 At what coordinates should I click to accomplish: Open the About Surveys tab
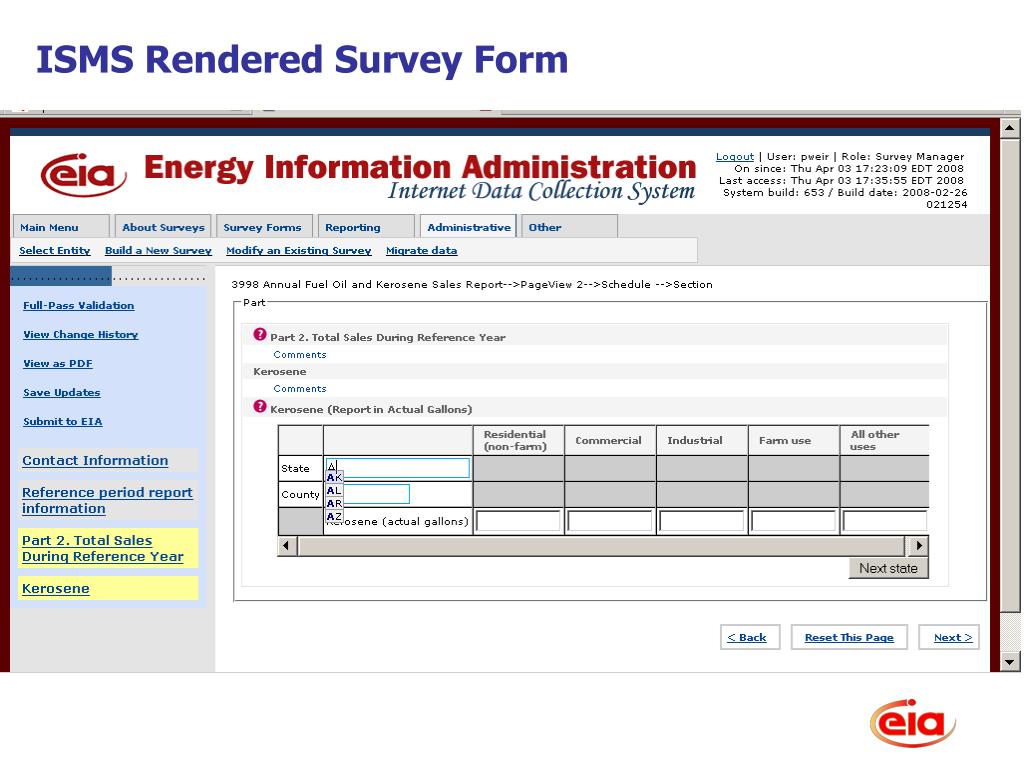pos(163,227)
